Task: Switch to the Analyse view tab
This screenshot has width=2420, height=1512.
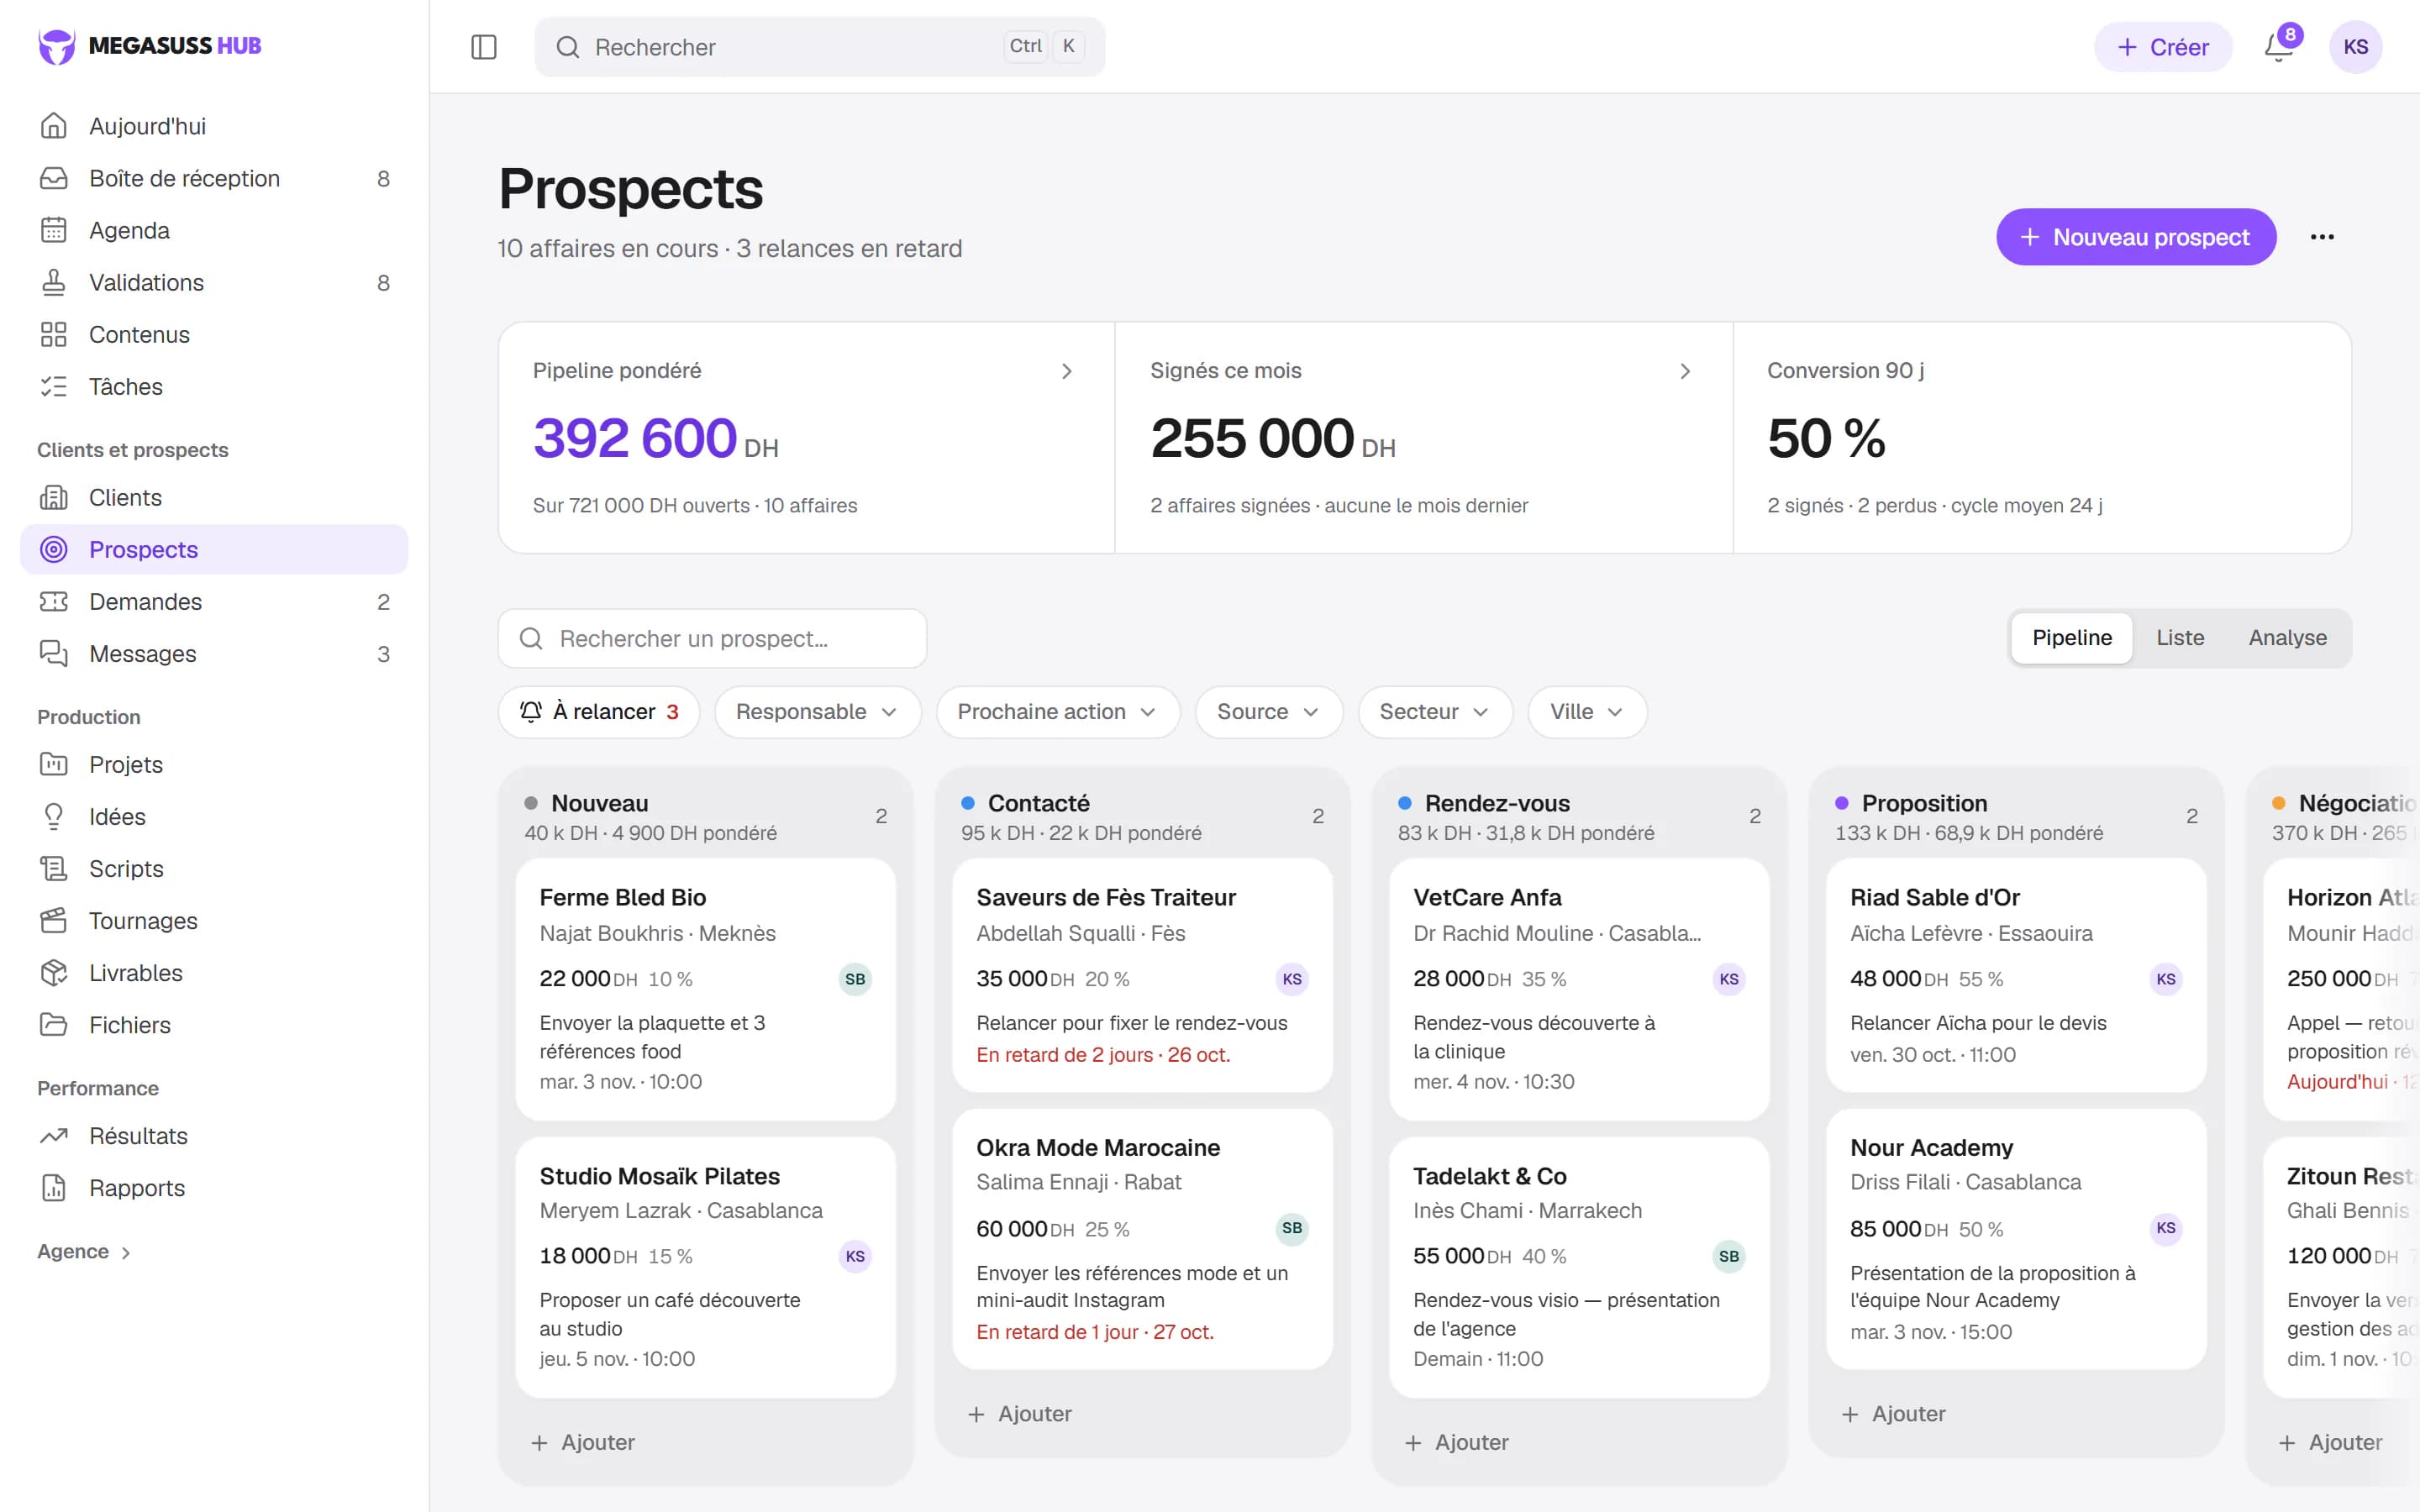Action: coord(2287,637)
